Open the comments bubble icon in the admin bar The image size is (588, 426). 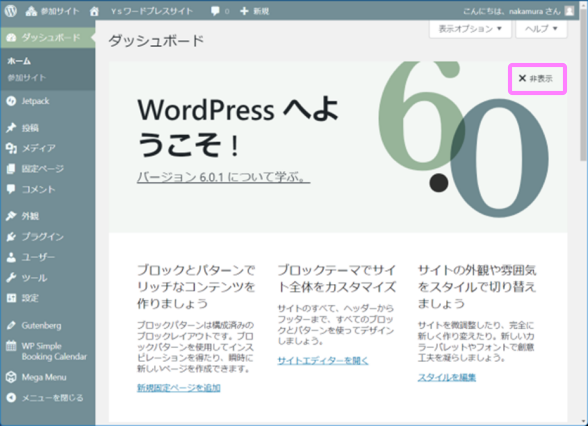(215, 11)
